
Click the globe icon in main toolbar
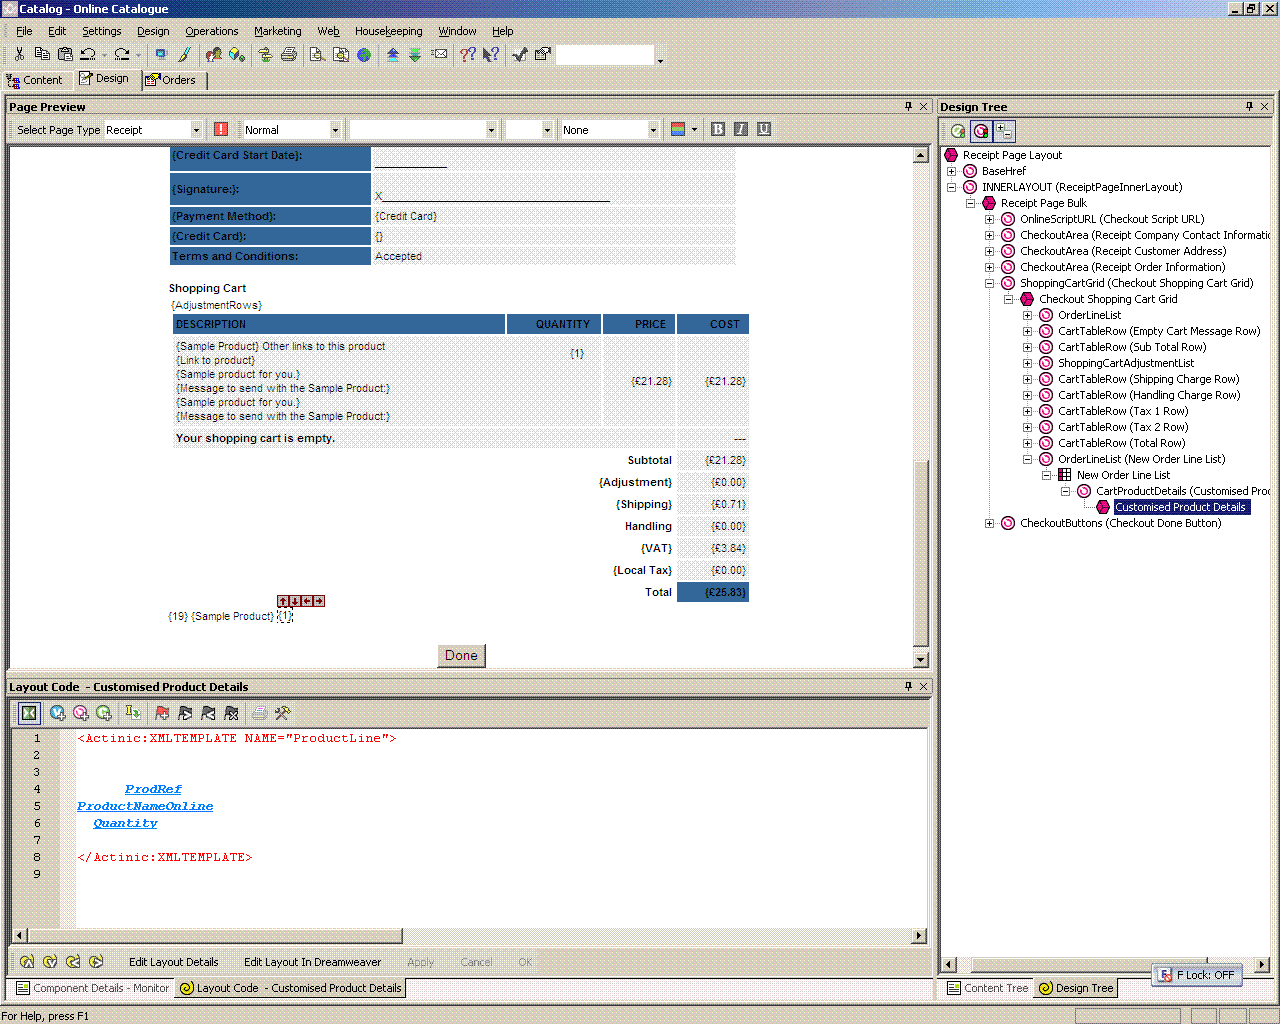(364, 55)
